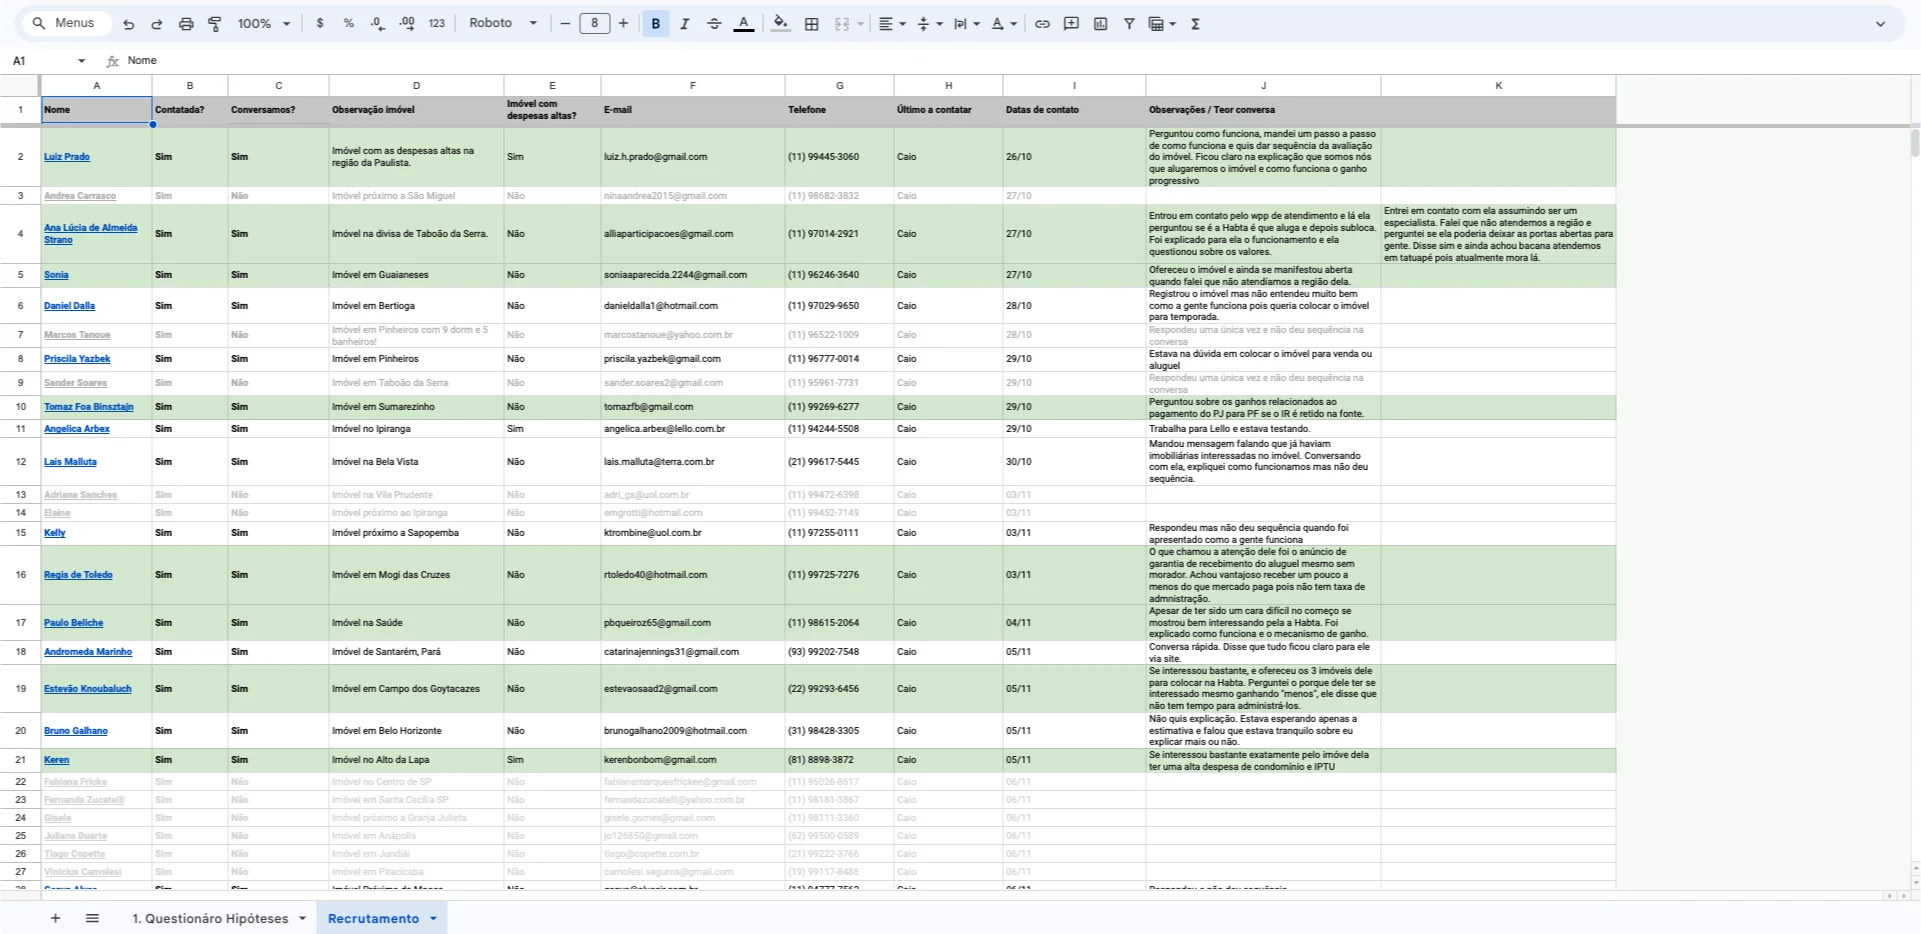
Task: Select cell Imóvel em Bertioga
Action: point(416,306)
